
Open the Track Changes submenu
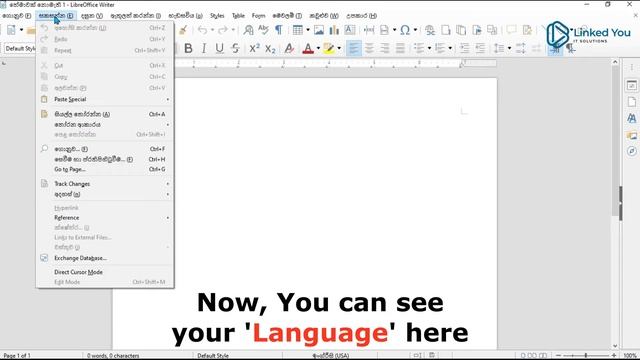pos(105,184)
